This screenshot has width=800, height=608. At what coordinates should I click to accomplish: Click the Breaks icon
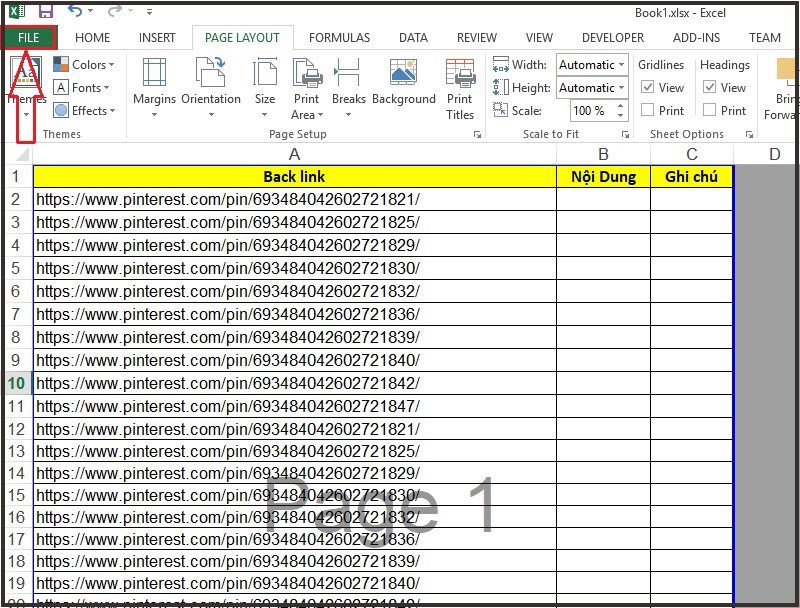click(x=347, y=71)
